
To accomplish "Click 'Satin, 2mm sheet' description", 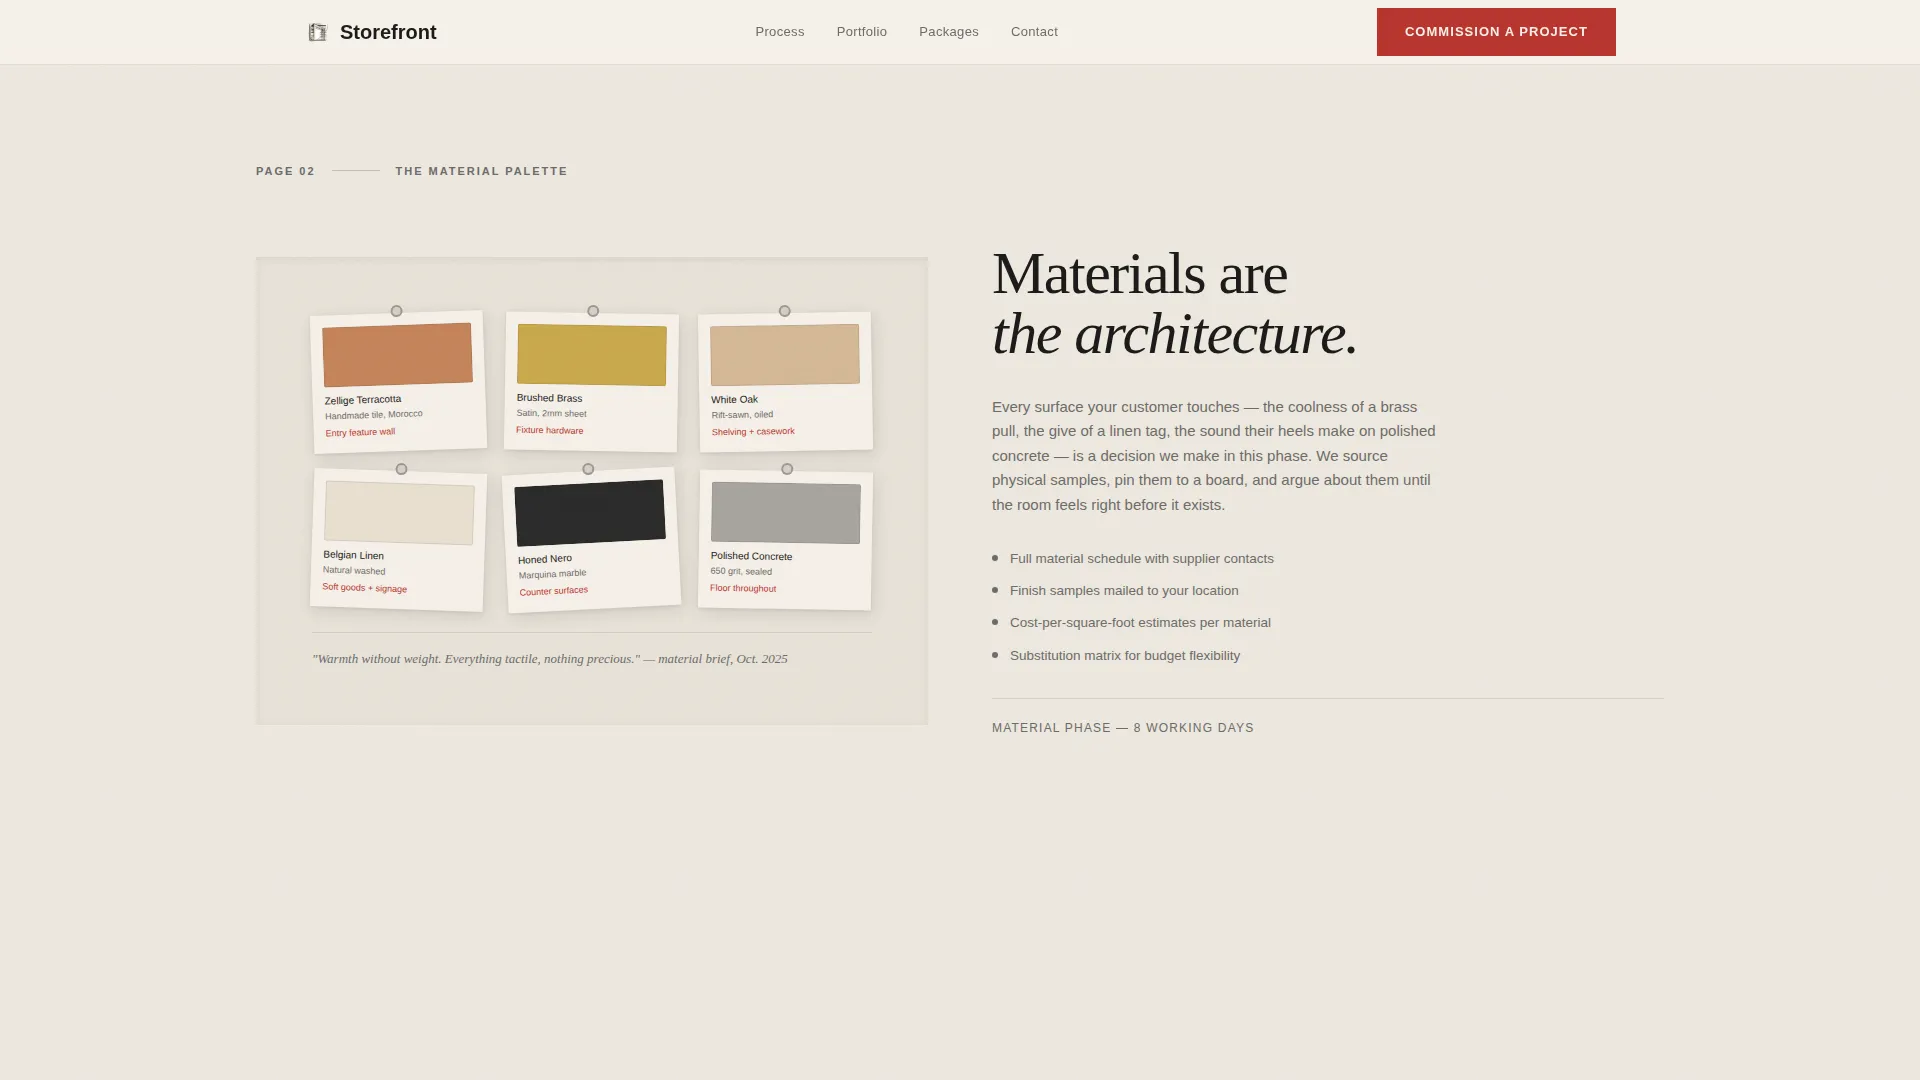I will (x=551, y=413).
